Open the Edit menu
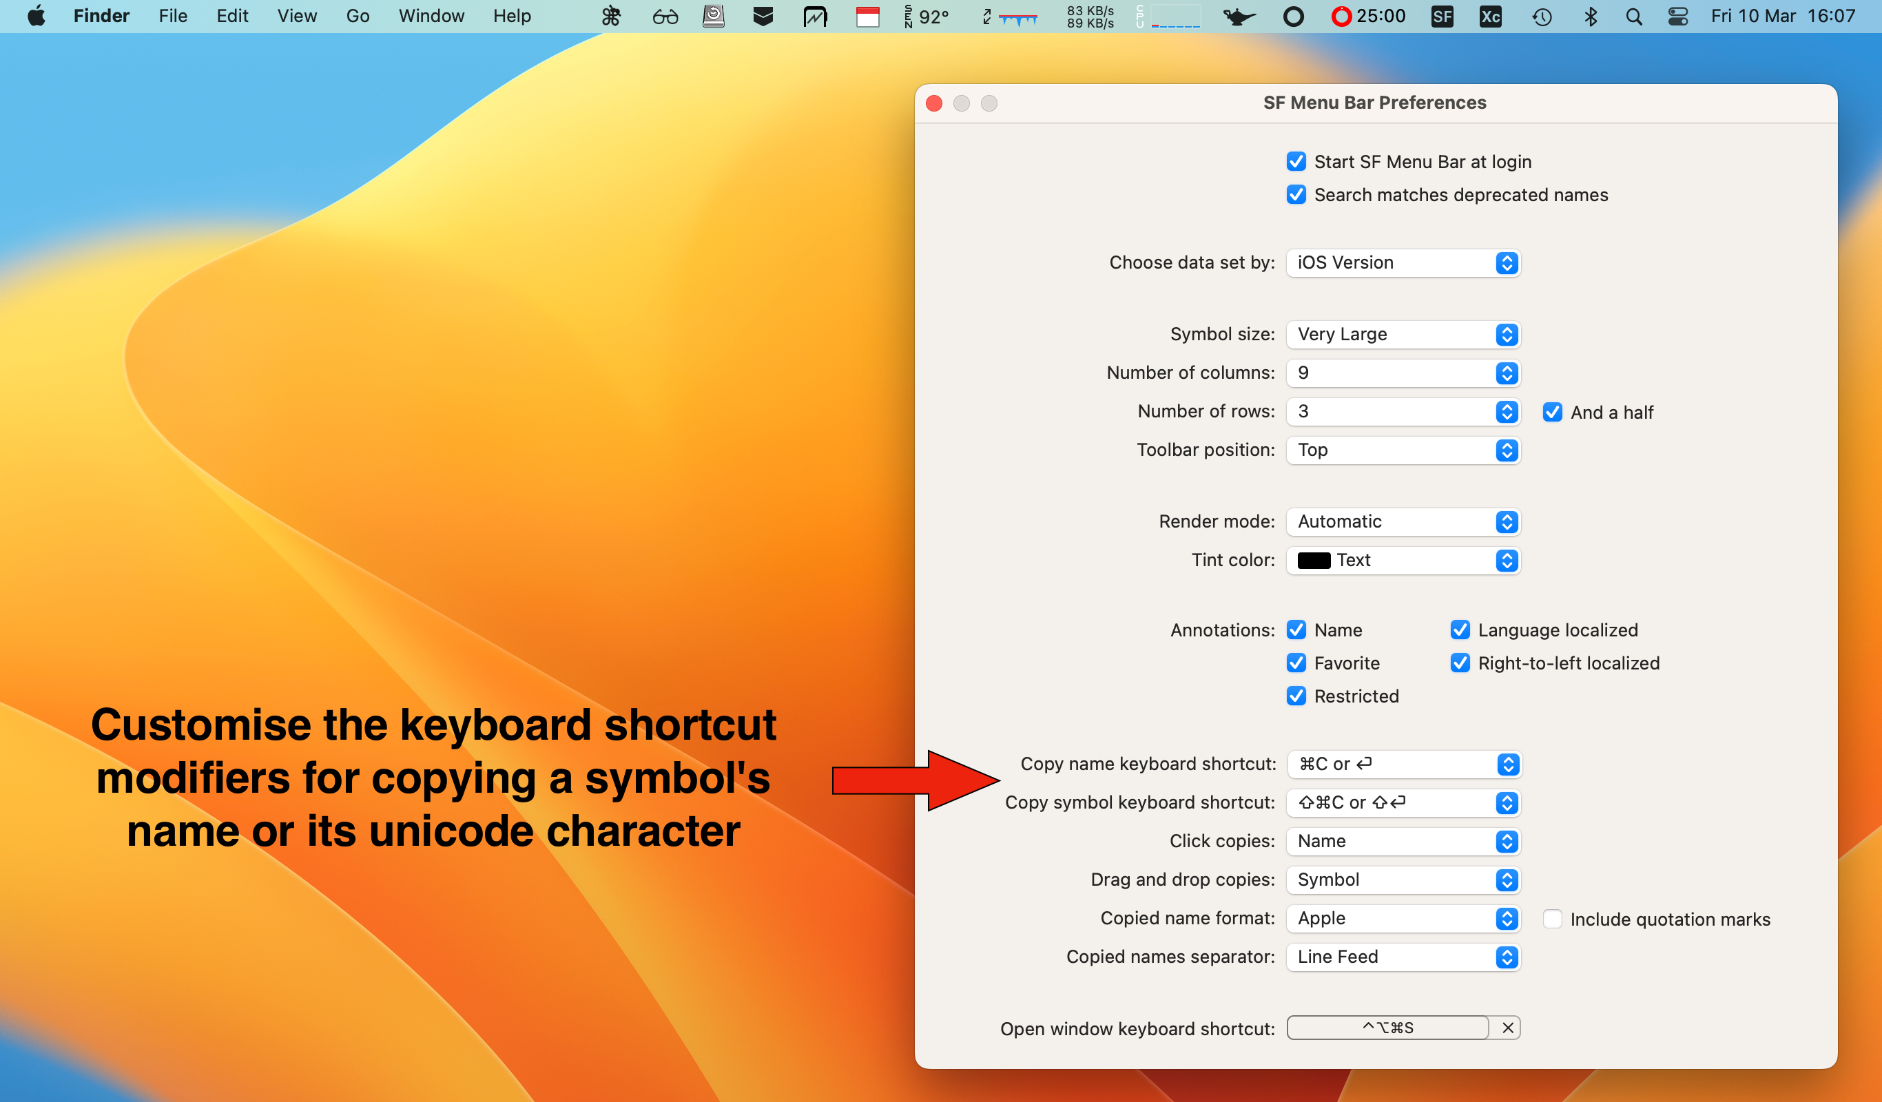This screenshot has width=1882, height=1102. click(232, 16)
